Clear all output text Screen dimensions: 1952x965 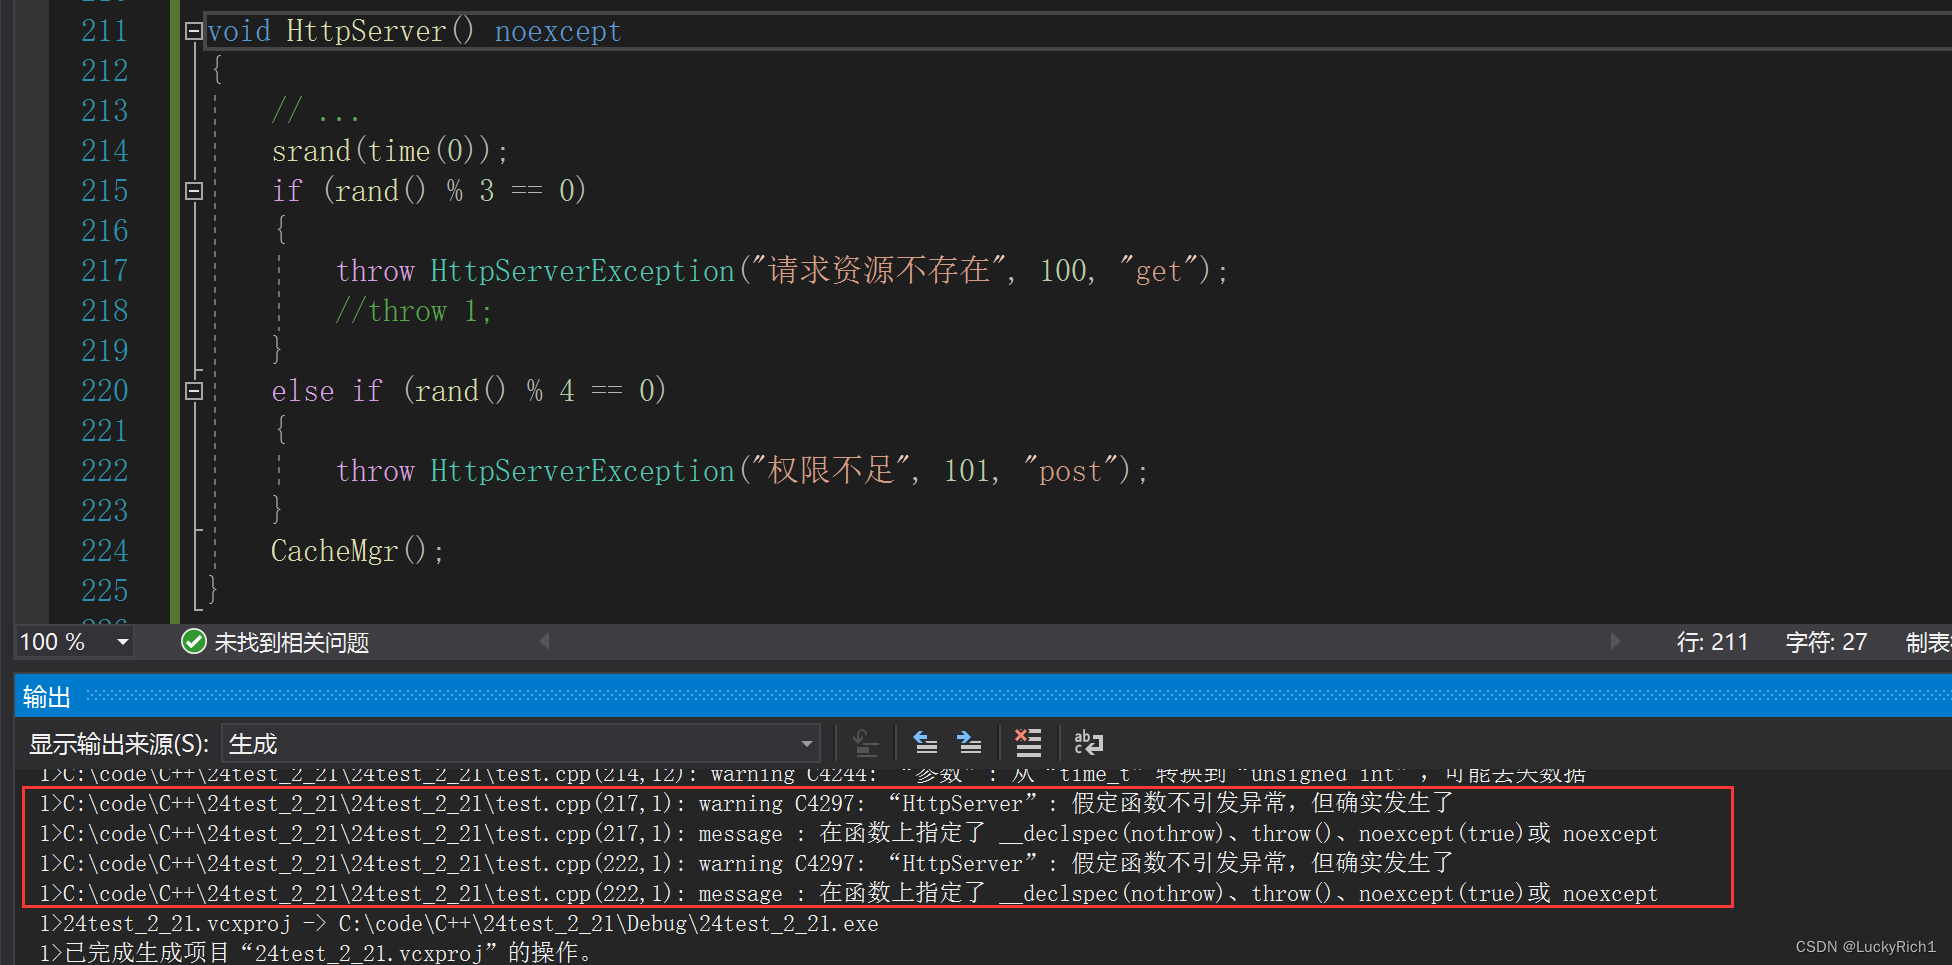[x=1028, y=743]
